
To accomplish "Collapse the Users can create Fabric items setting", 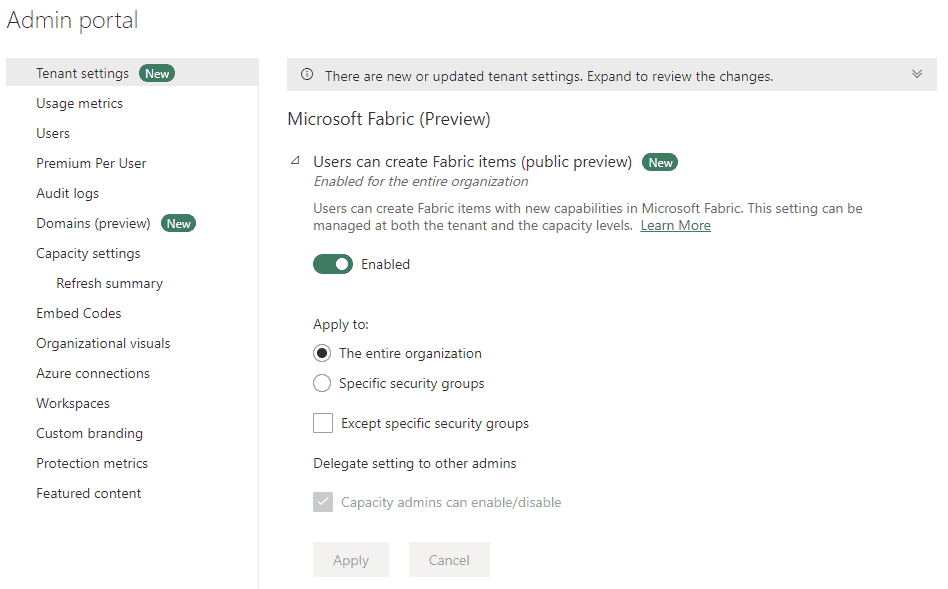I will [295, 161].
